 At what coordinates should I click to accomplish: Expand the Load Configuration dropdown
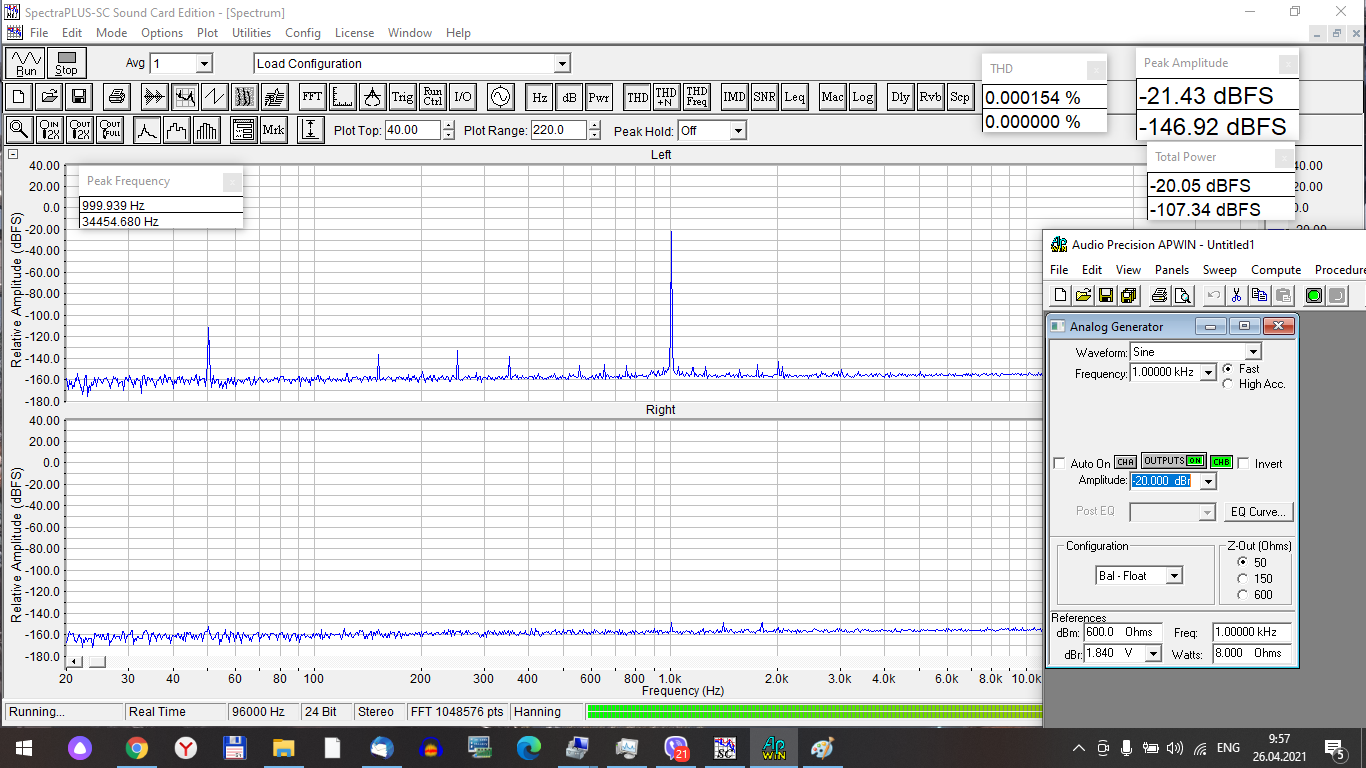tap(562, 64)
